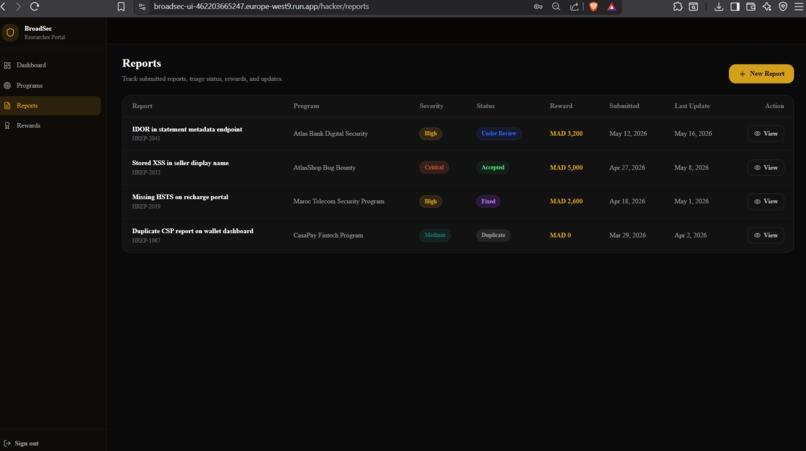Click the Report column header
The image size is (806, 451).
(142, 106)
